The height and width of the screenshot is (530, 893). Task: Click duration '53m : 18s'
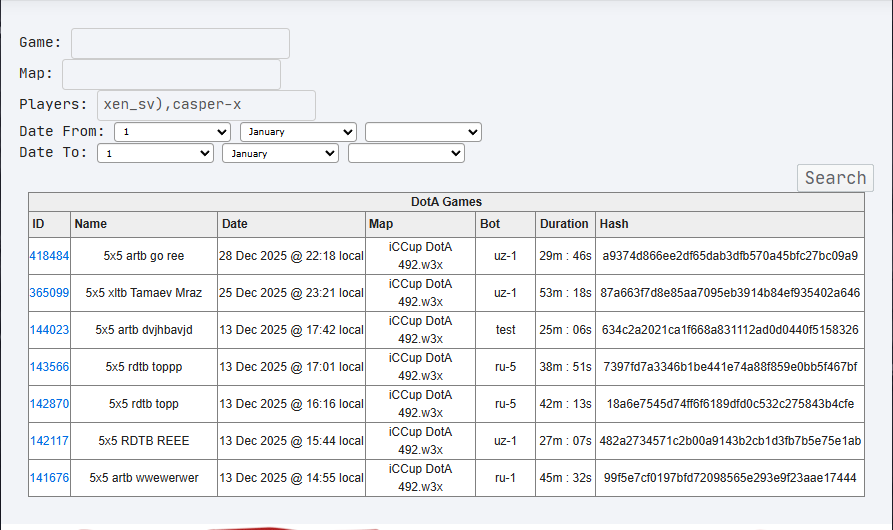[566, 293]
